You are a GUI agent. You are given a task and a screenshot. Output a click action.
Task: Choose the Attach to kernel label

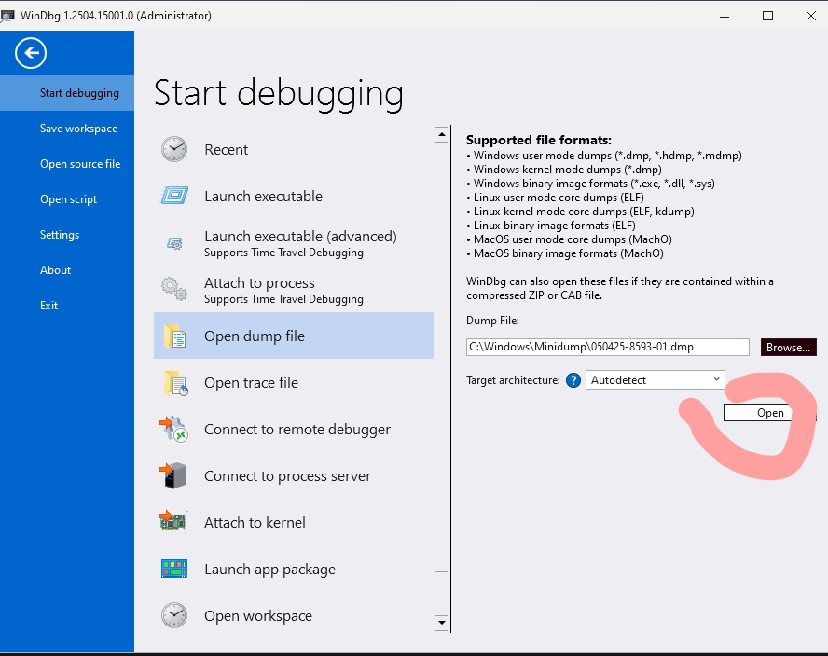pyautogui.click(x=255, y=522)
